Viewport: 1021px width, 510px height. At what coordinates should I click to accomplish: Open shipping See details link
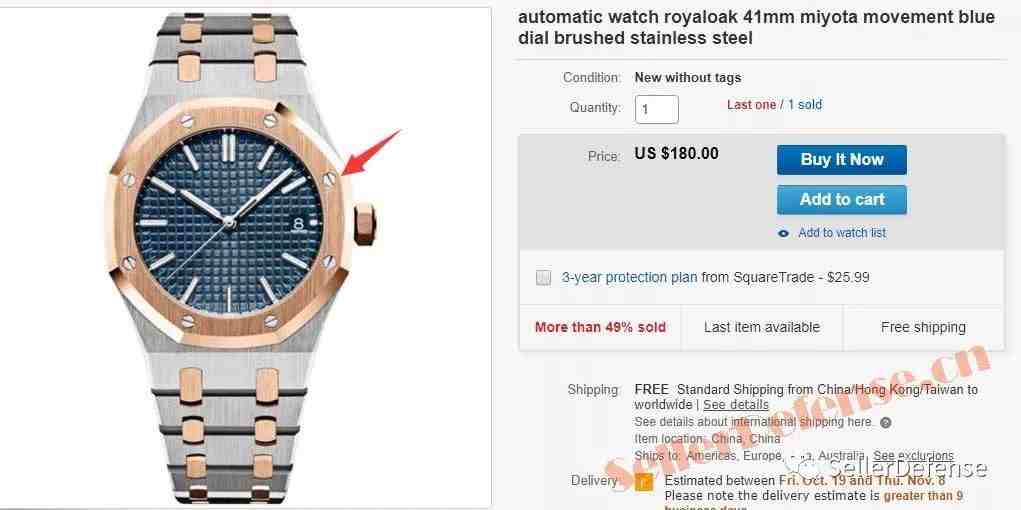(736, 404)
